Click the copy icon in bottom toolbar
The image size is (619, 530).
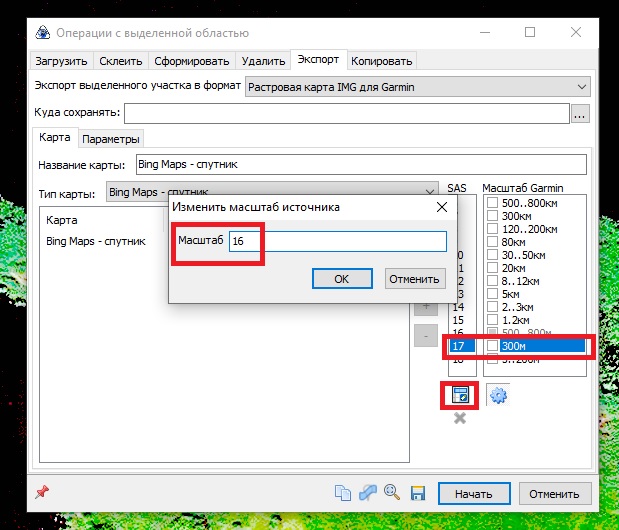click(343, 493)
